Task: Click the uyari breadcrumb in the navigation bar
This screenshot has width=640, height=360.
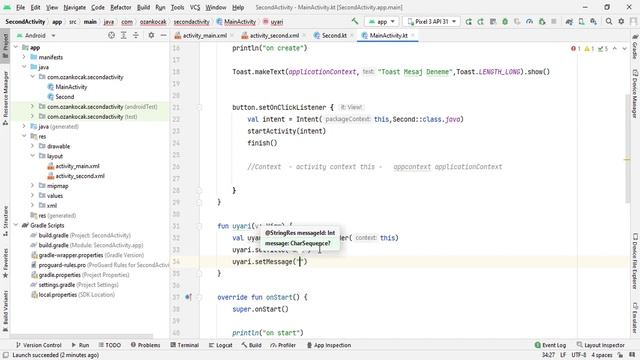Action: pos(273,22)
